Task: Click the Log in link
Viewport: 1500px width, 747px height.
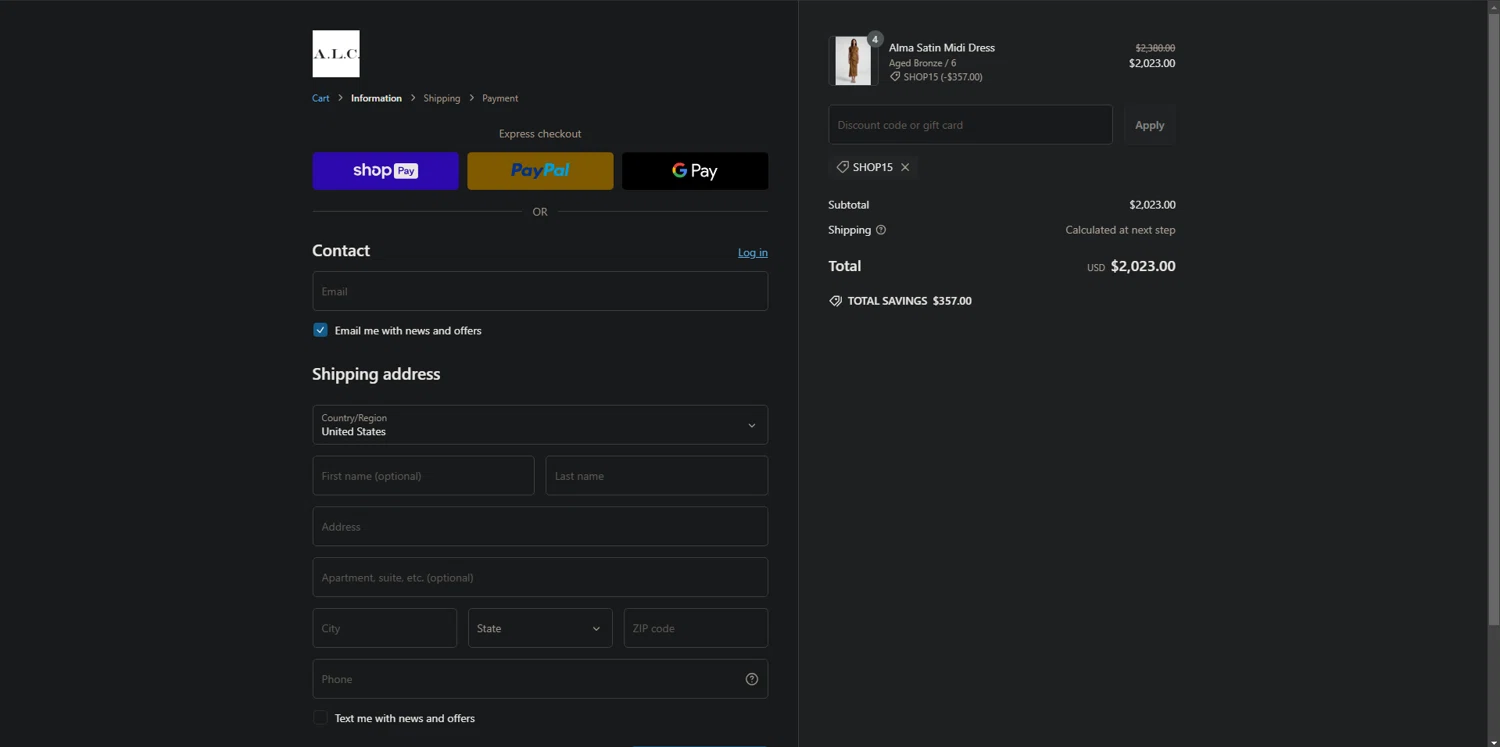Action: pos(753,253)
